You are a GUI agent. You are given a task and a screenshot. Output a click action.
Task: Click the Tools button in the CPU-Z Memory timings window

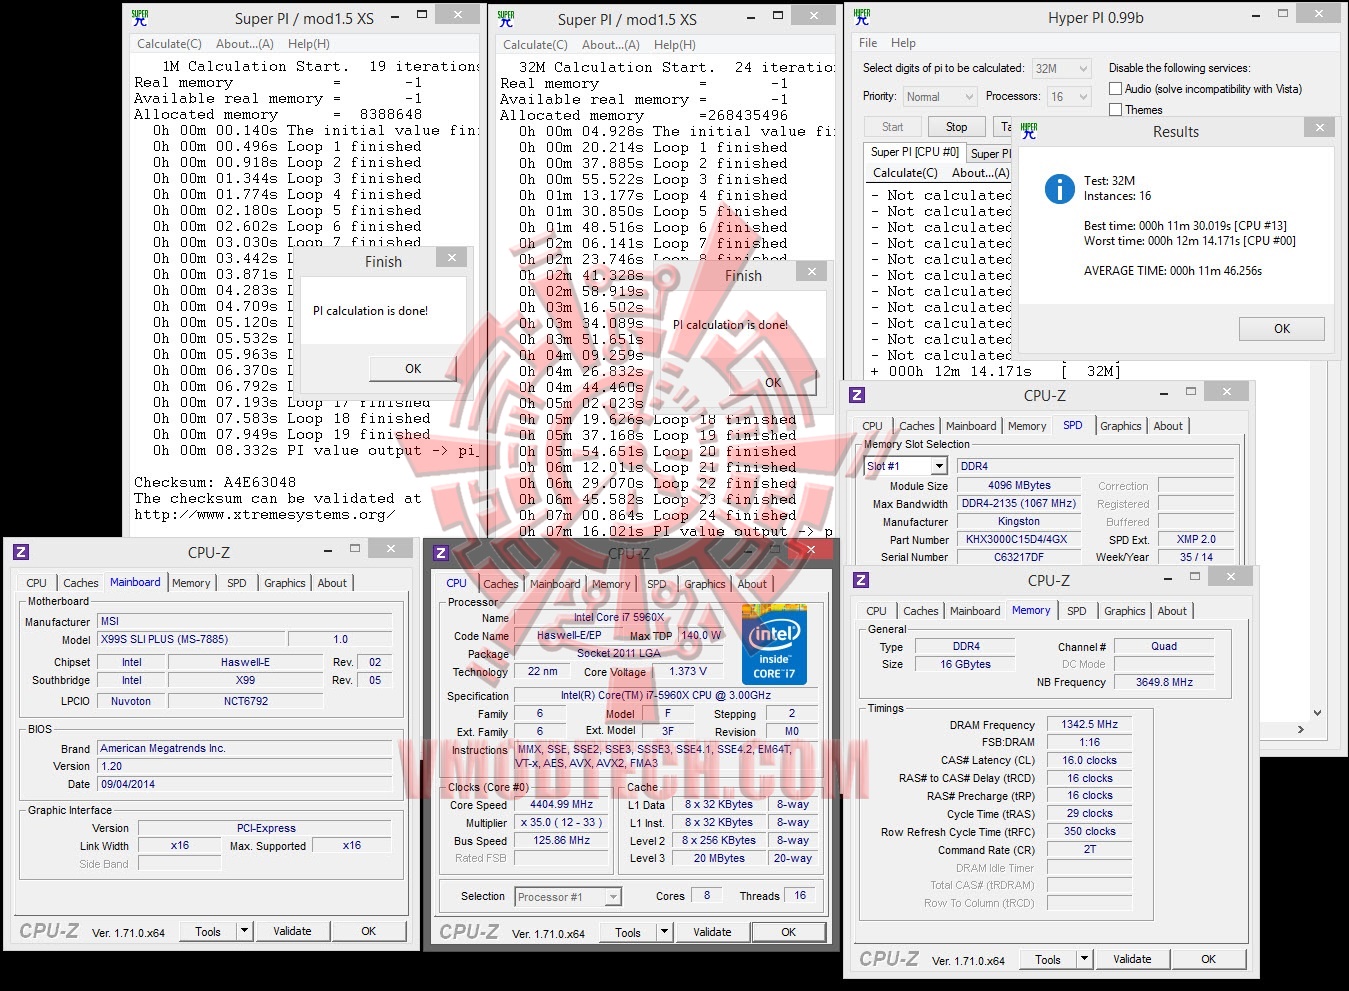1048,959
